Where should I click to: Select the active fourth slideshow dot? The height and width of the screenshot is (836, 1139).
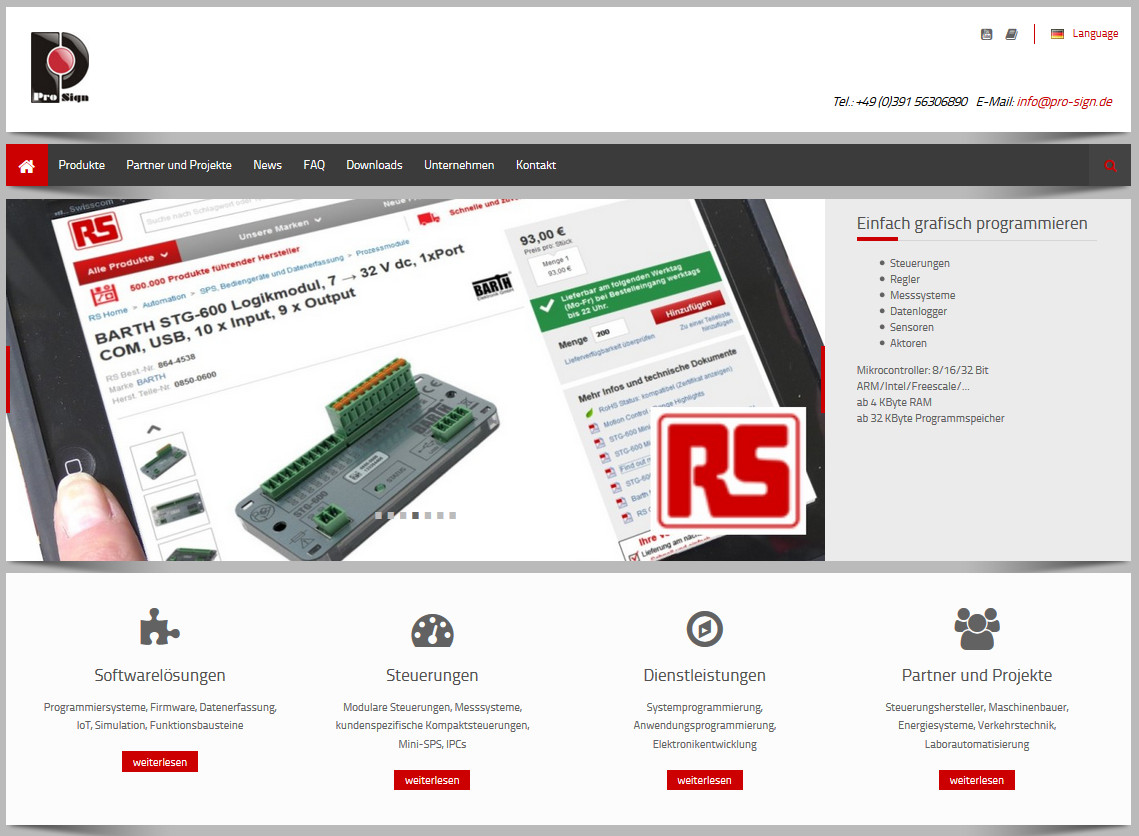tap(416, 516)
